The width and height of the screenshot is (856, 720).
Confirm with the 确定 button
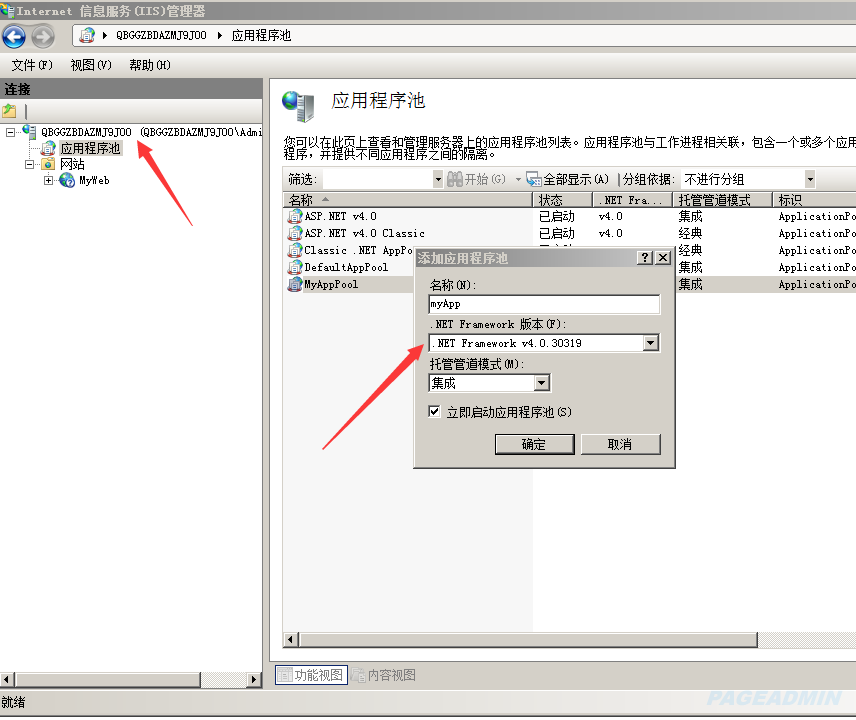click(x=534, y=444)
